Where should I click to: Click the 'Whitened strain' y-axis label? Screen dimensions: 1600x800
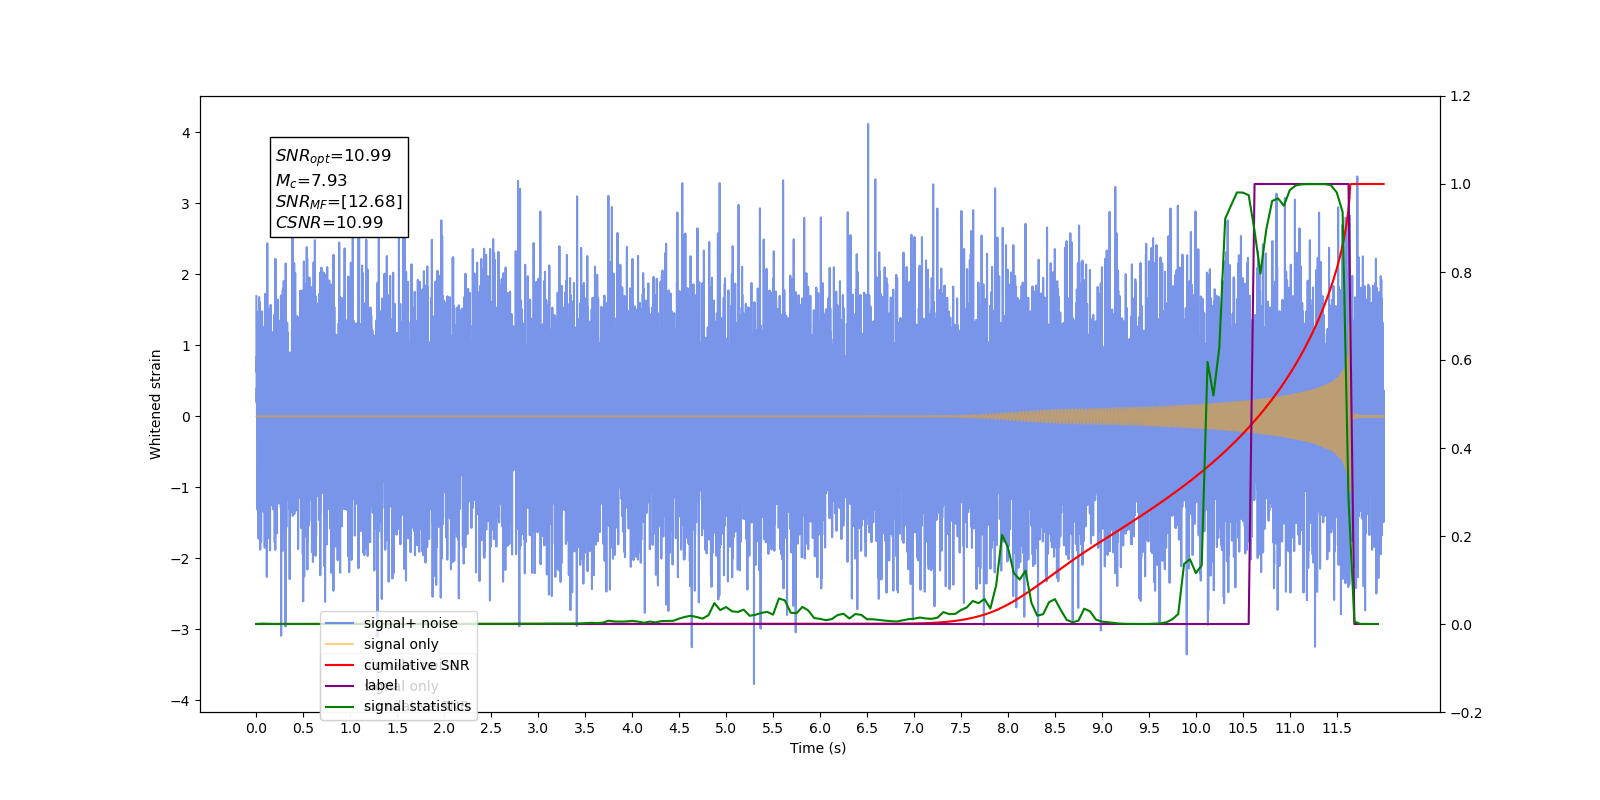(x=155, y=404)
